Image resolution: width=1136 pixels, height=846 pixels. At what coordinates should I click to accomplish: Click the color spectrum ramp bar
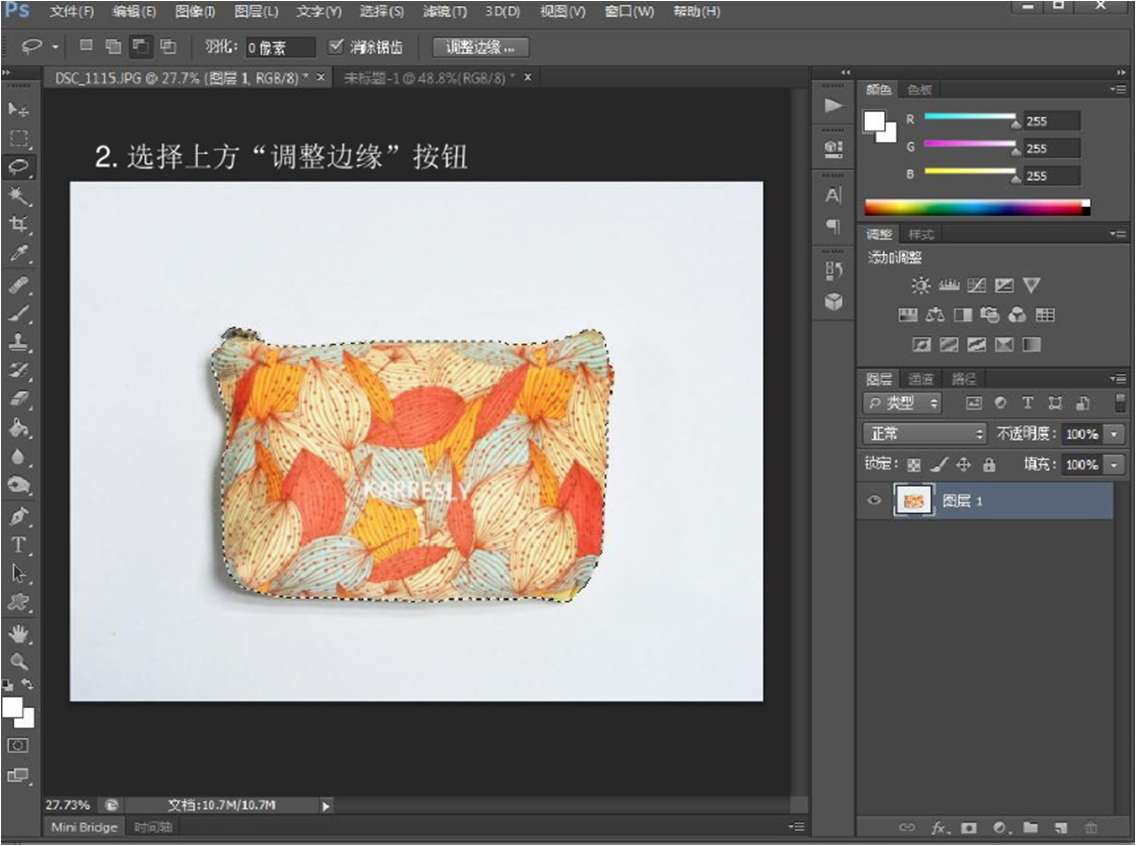(x=976, y=208)
